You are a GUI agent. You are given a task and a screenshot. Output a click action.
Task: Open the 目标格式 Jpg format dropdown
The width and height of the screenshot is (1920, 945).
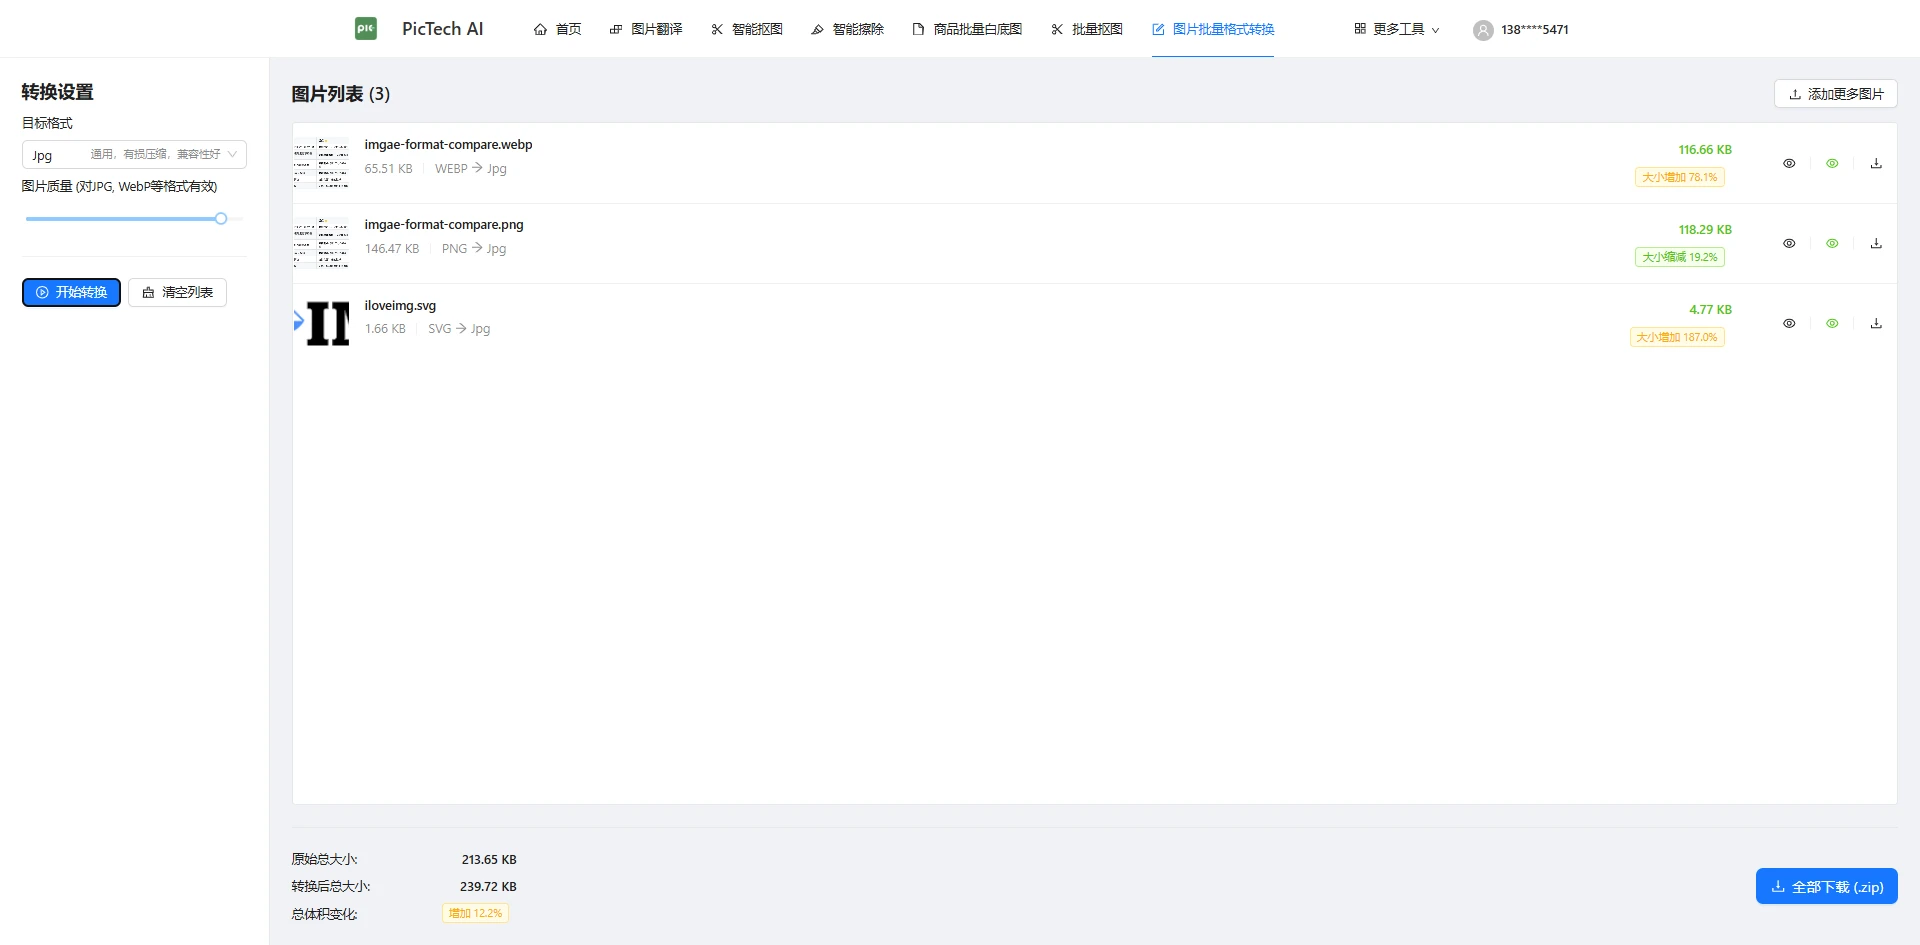click(134, 154)
